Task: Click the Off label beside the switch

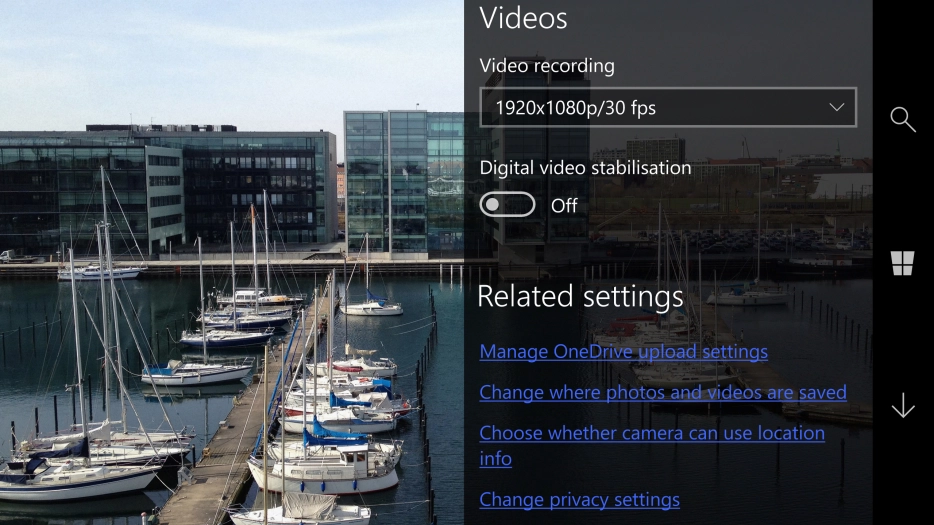Action: coord(564,206)
